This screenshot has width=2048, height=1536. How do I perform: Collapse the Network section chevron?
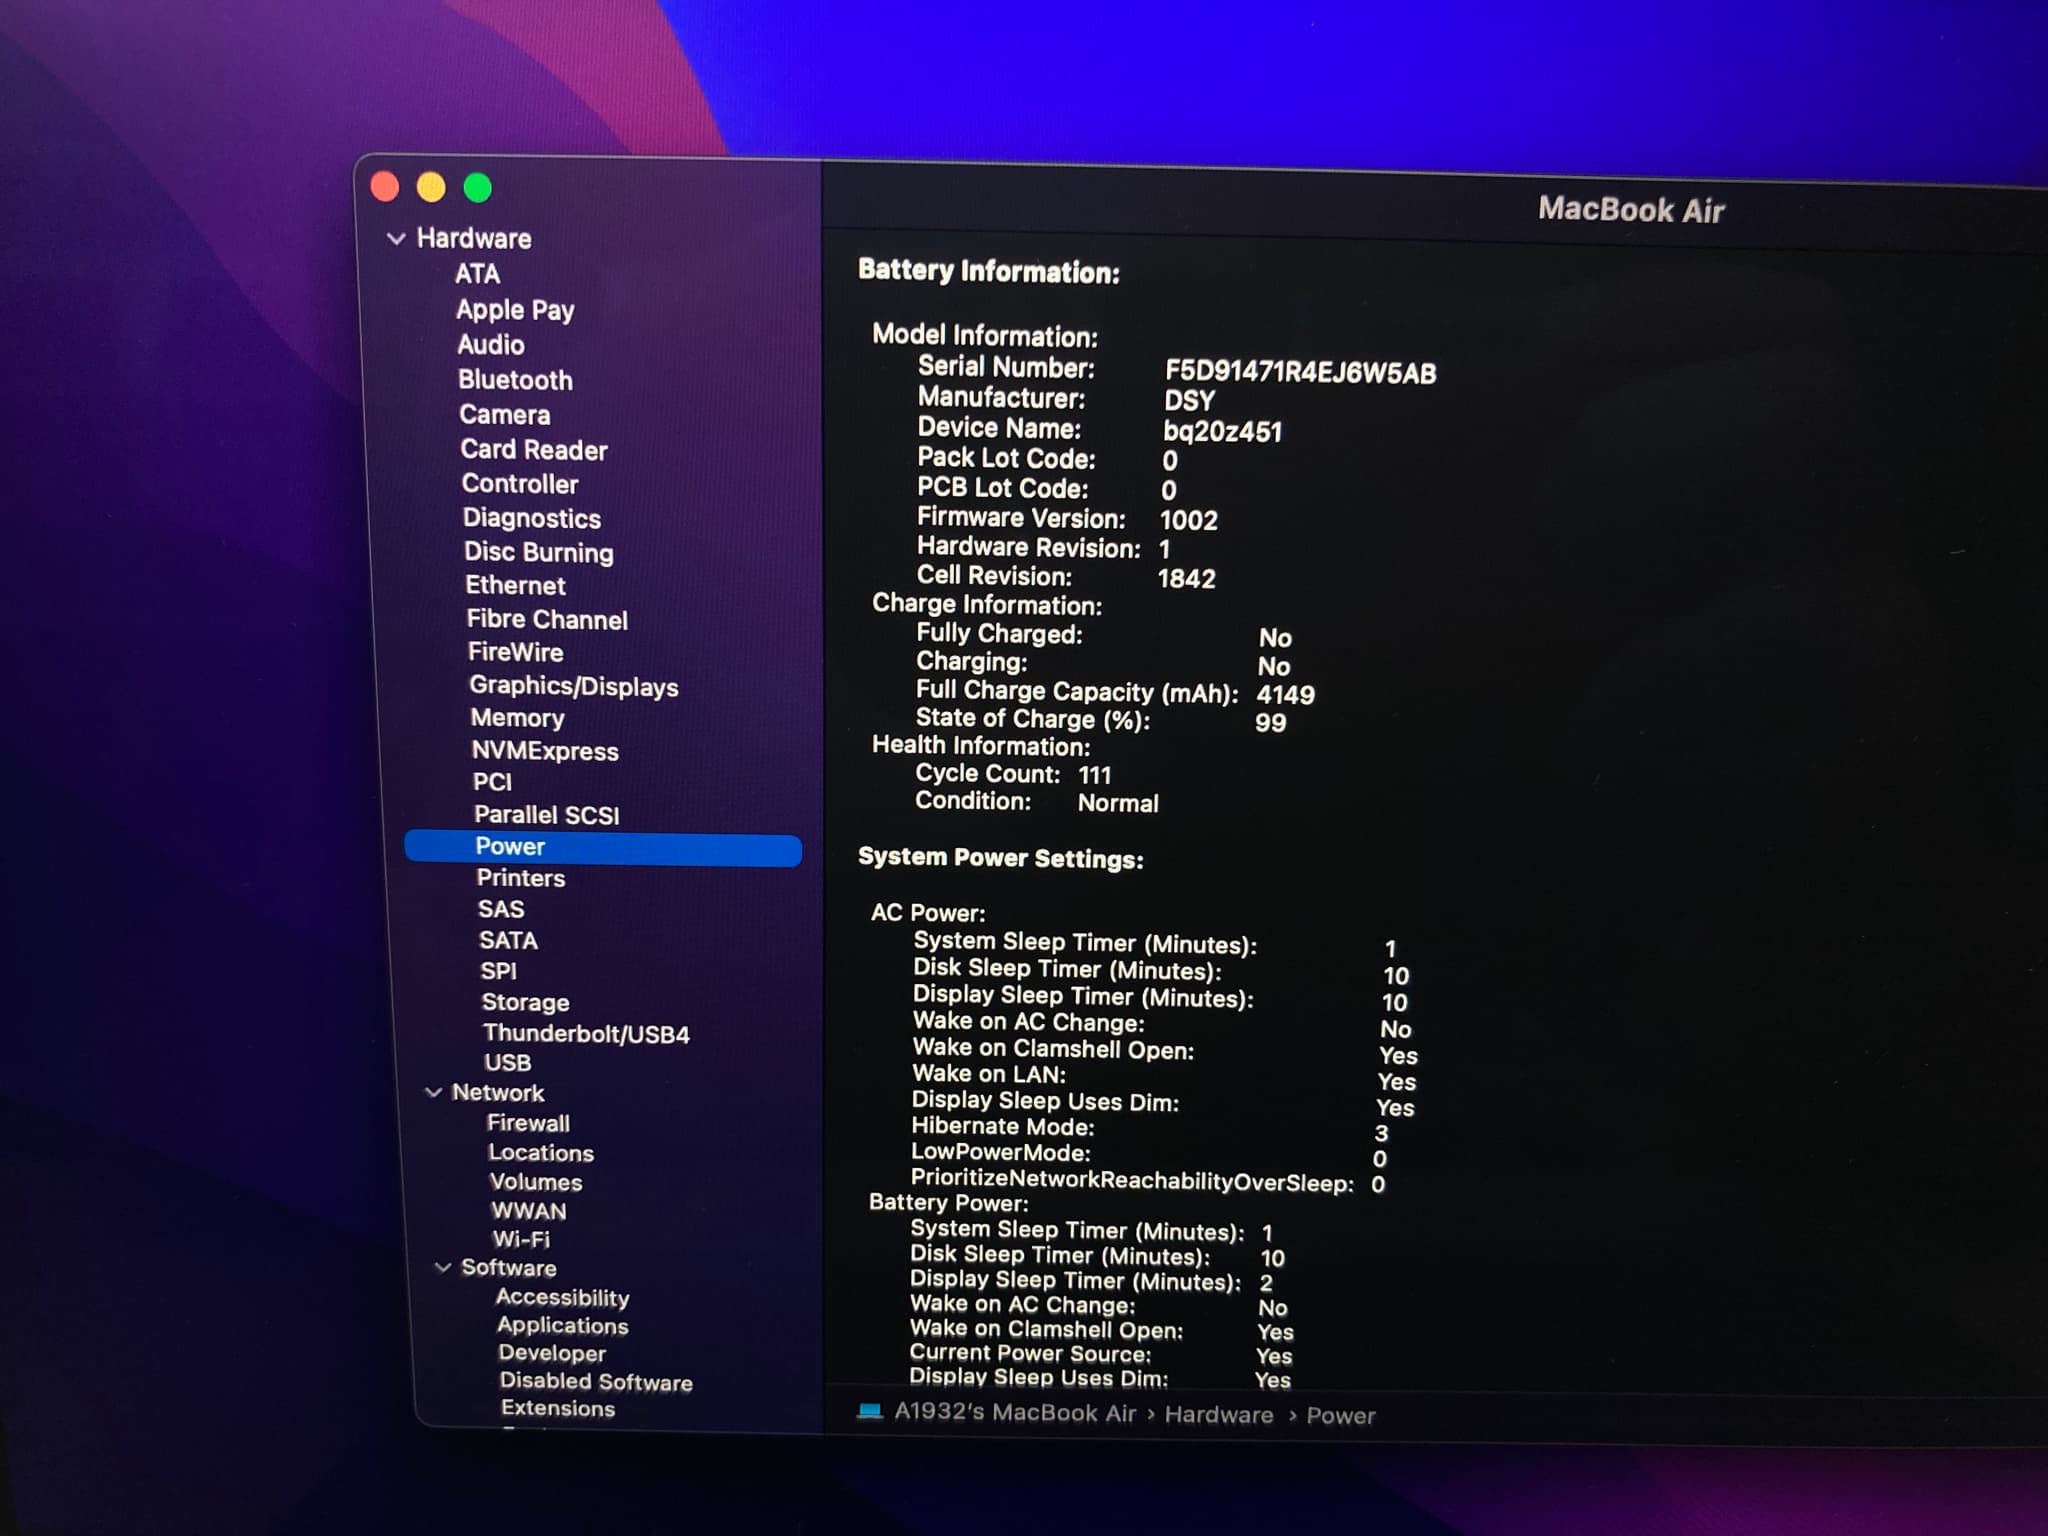click(433, 1092)
